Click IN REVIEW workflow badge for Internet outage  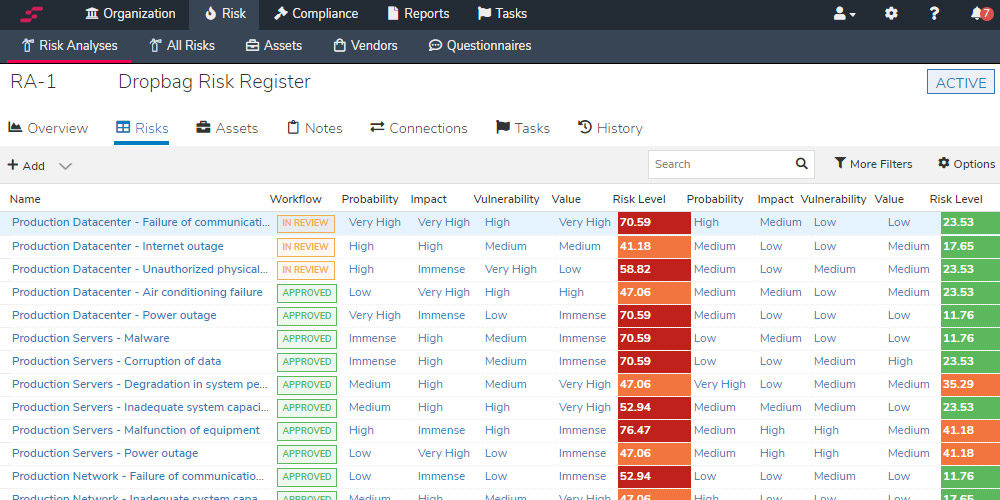pos(305,246)
